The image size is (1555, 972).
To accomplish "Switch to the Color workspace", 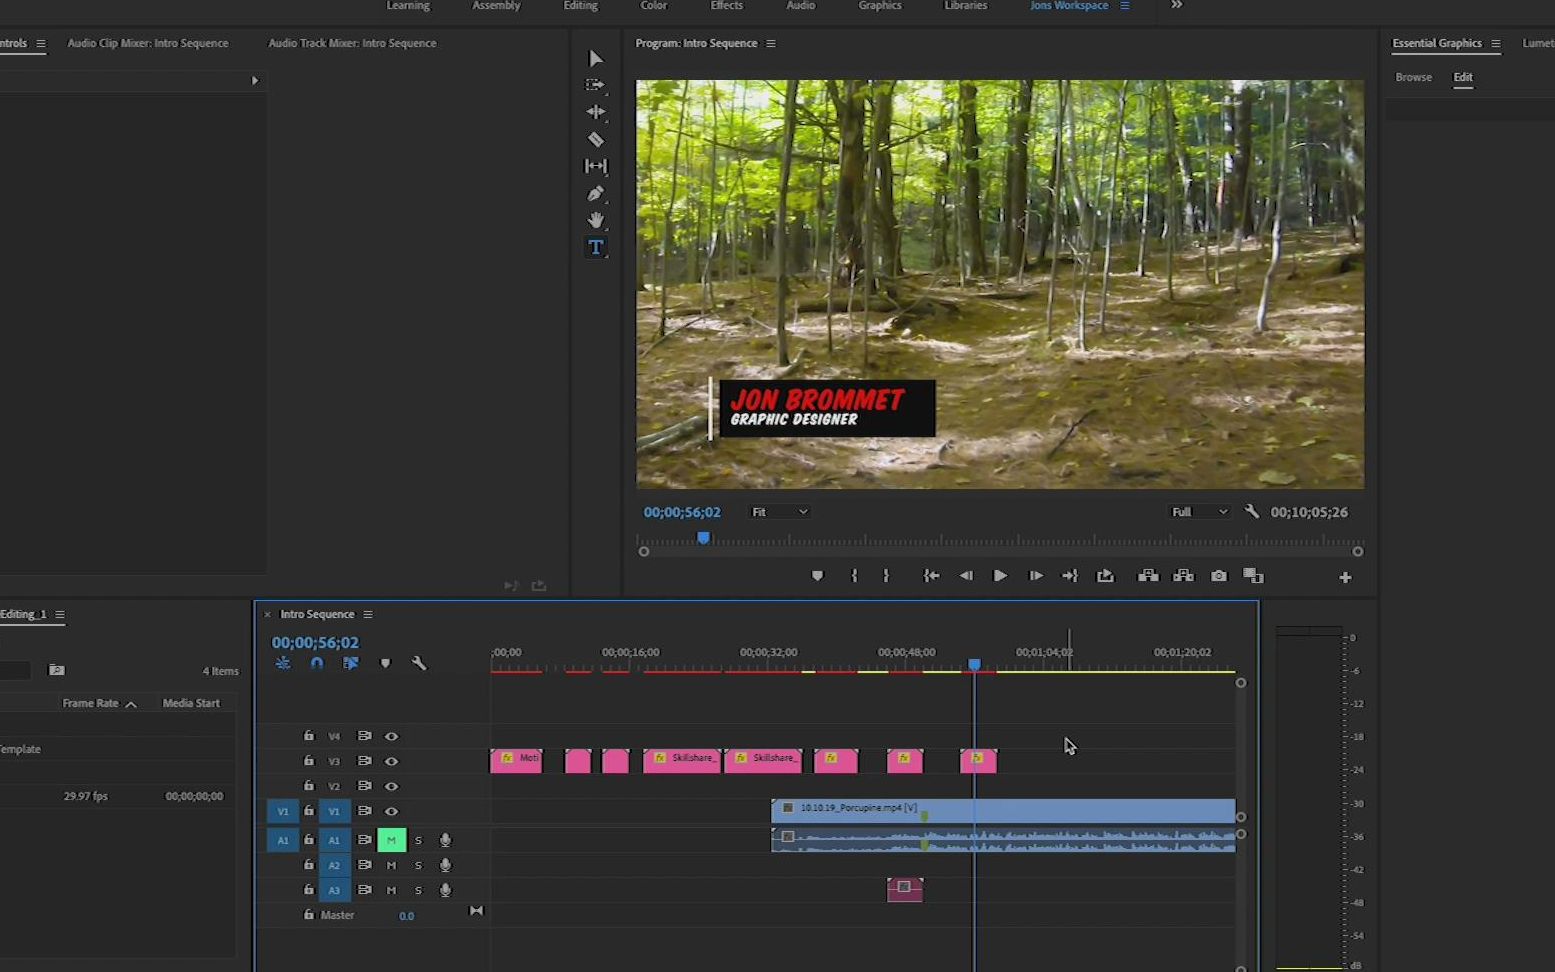I will point(653,5).
